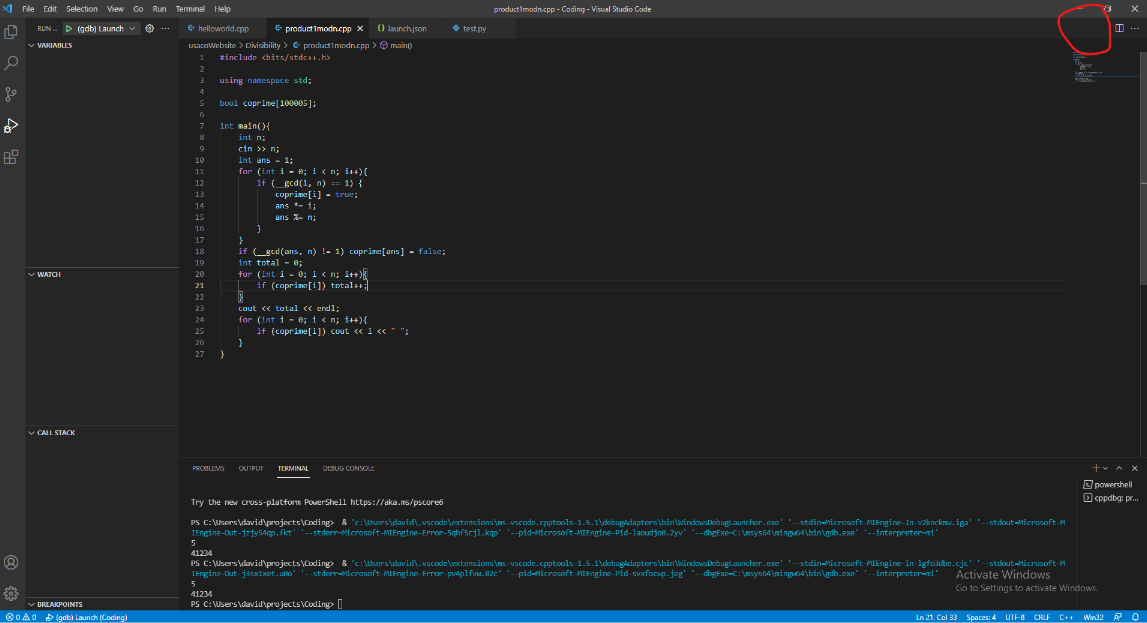Change line endings via CRLF
This screenshot has width=1147, height=623.
[x=1042, y=617]
